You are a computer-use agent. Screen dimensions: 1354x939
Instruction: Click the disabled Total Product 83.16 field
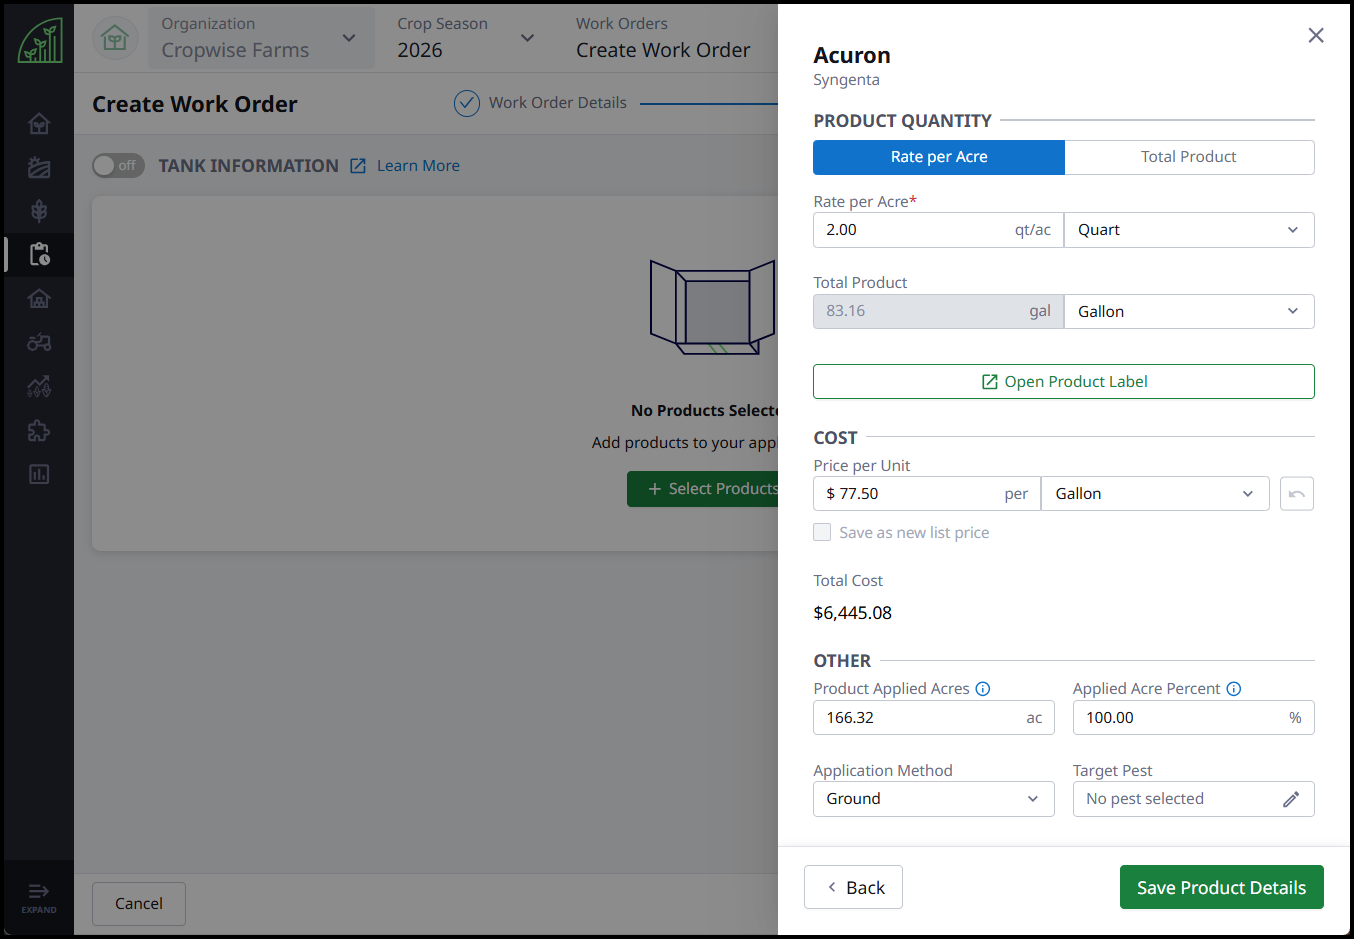(x=938, y=312)
